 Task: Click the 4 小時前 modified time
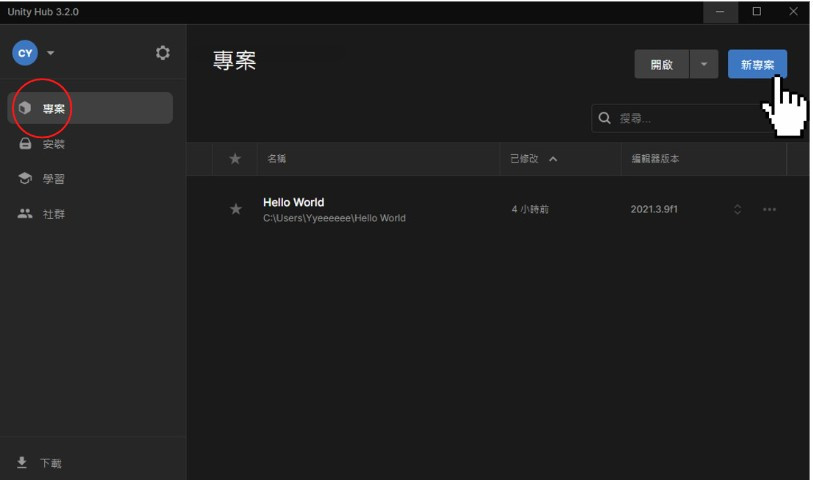pos(530,209)
